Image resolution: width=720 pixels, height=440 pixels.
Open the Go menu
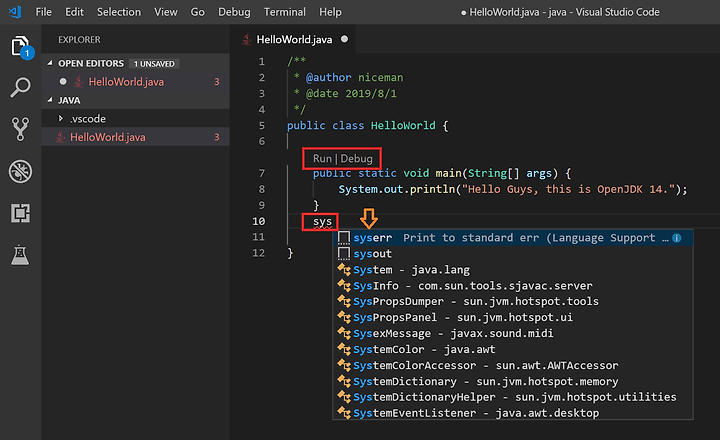(x=197, y=12)
